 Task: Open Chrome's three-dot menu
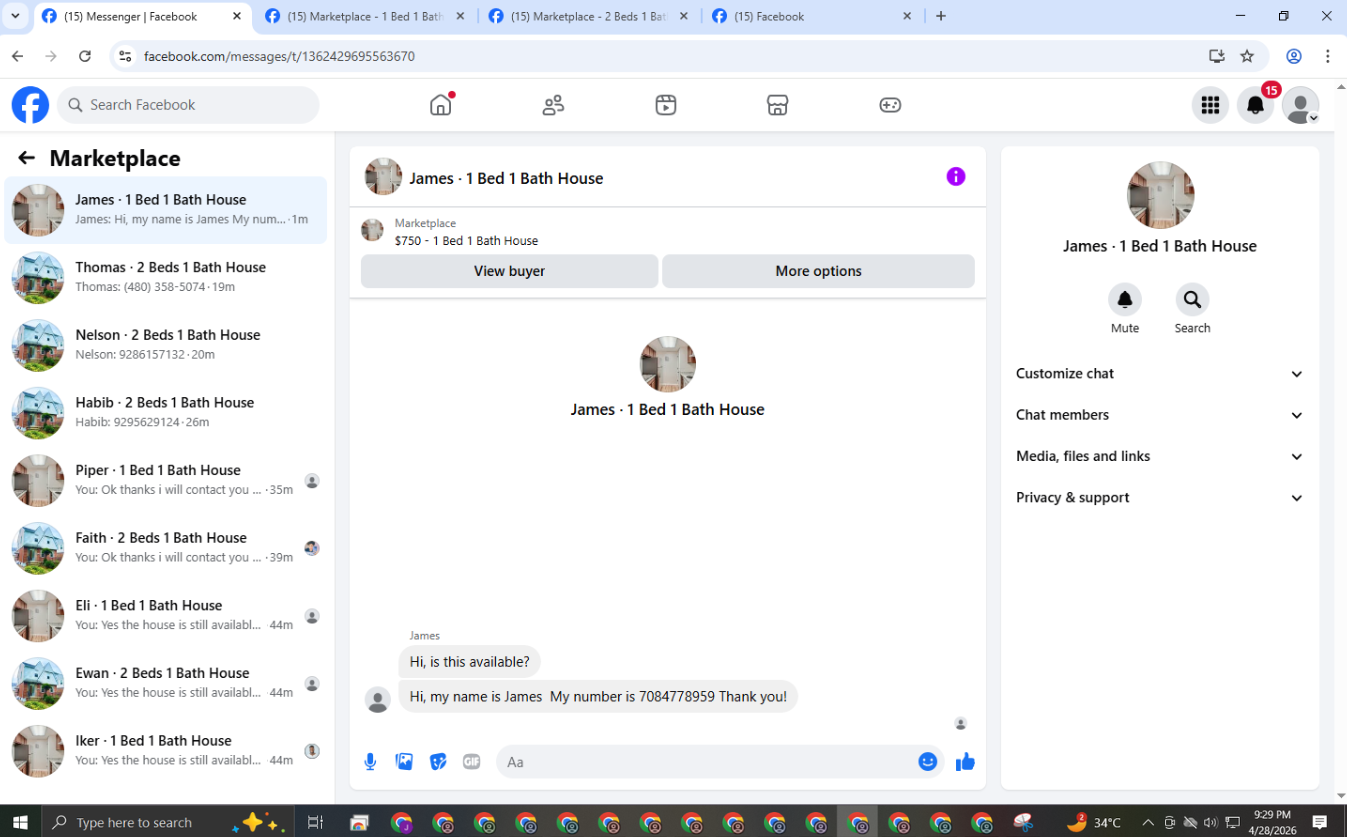click(x=1328, y=56)
